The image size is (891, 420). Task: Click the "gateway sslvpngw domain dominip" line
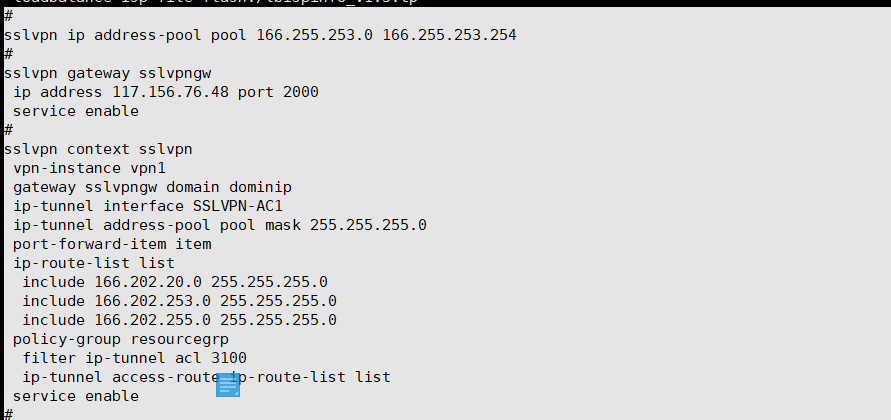click(152, 187)
